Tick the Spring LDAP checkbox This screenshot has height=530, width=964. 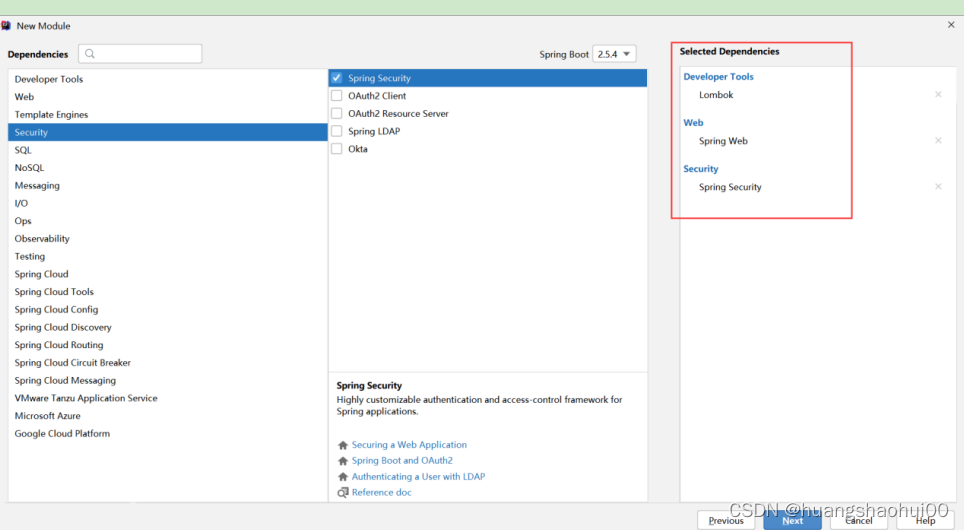click(336, 131)
